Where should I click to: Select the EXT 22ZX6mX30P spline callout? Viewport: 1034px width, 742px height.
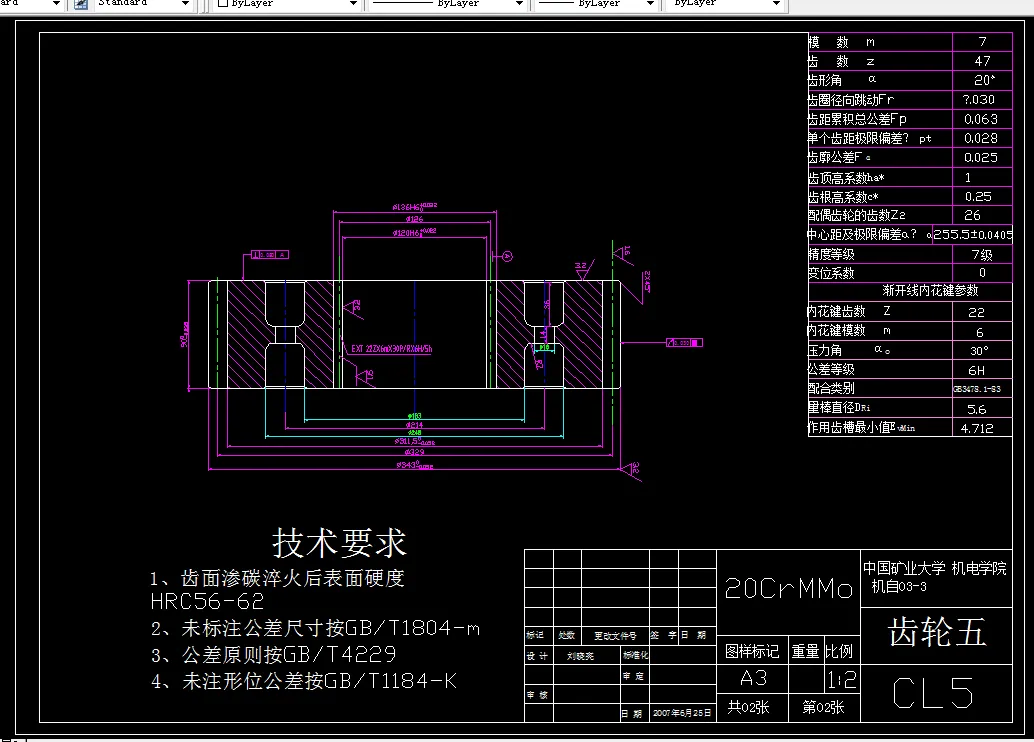392,349
